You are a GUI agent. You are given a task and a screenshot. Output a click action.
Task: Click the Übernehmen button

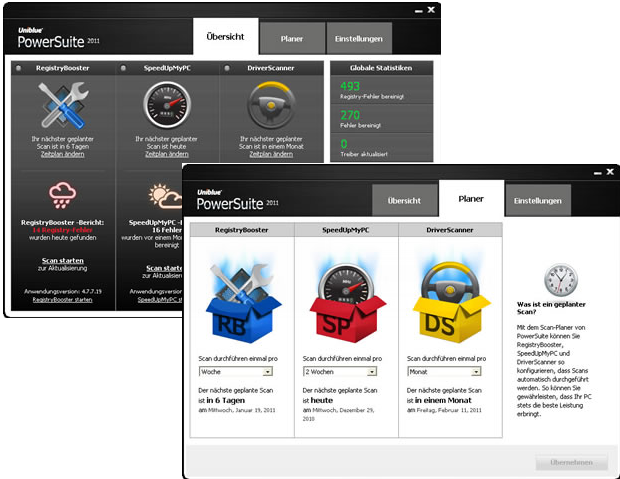[x=571, y=462]
